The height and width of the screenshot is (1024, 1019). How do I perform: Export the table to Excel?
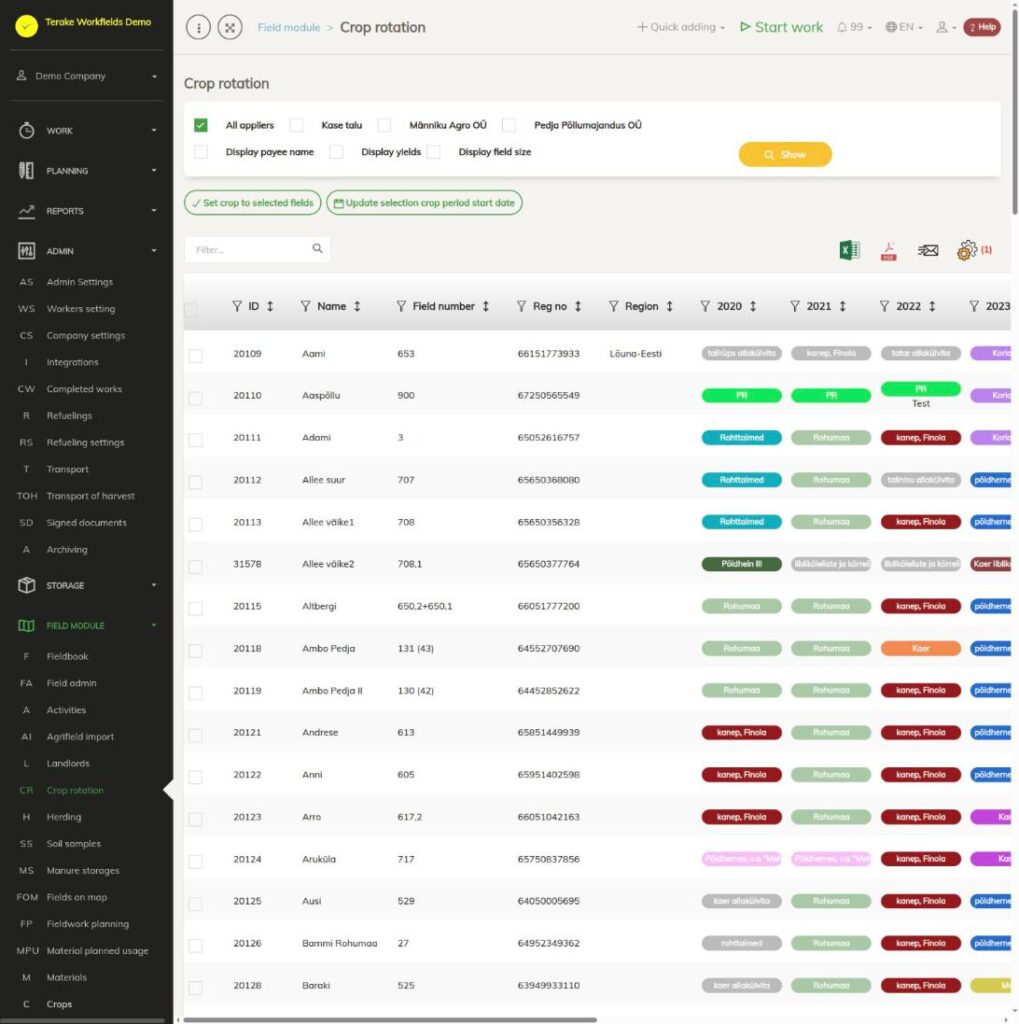point(849,250)
